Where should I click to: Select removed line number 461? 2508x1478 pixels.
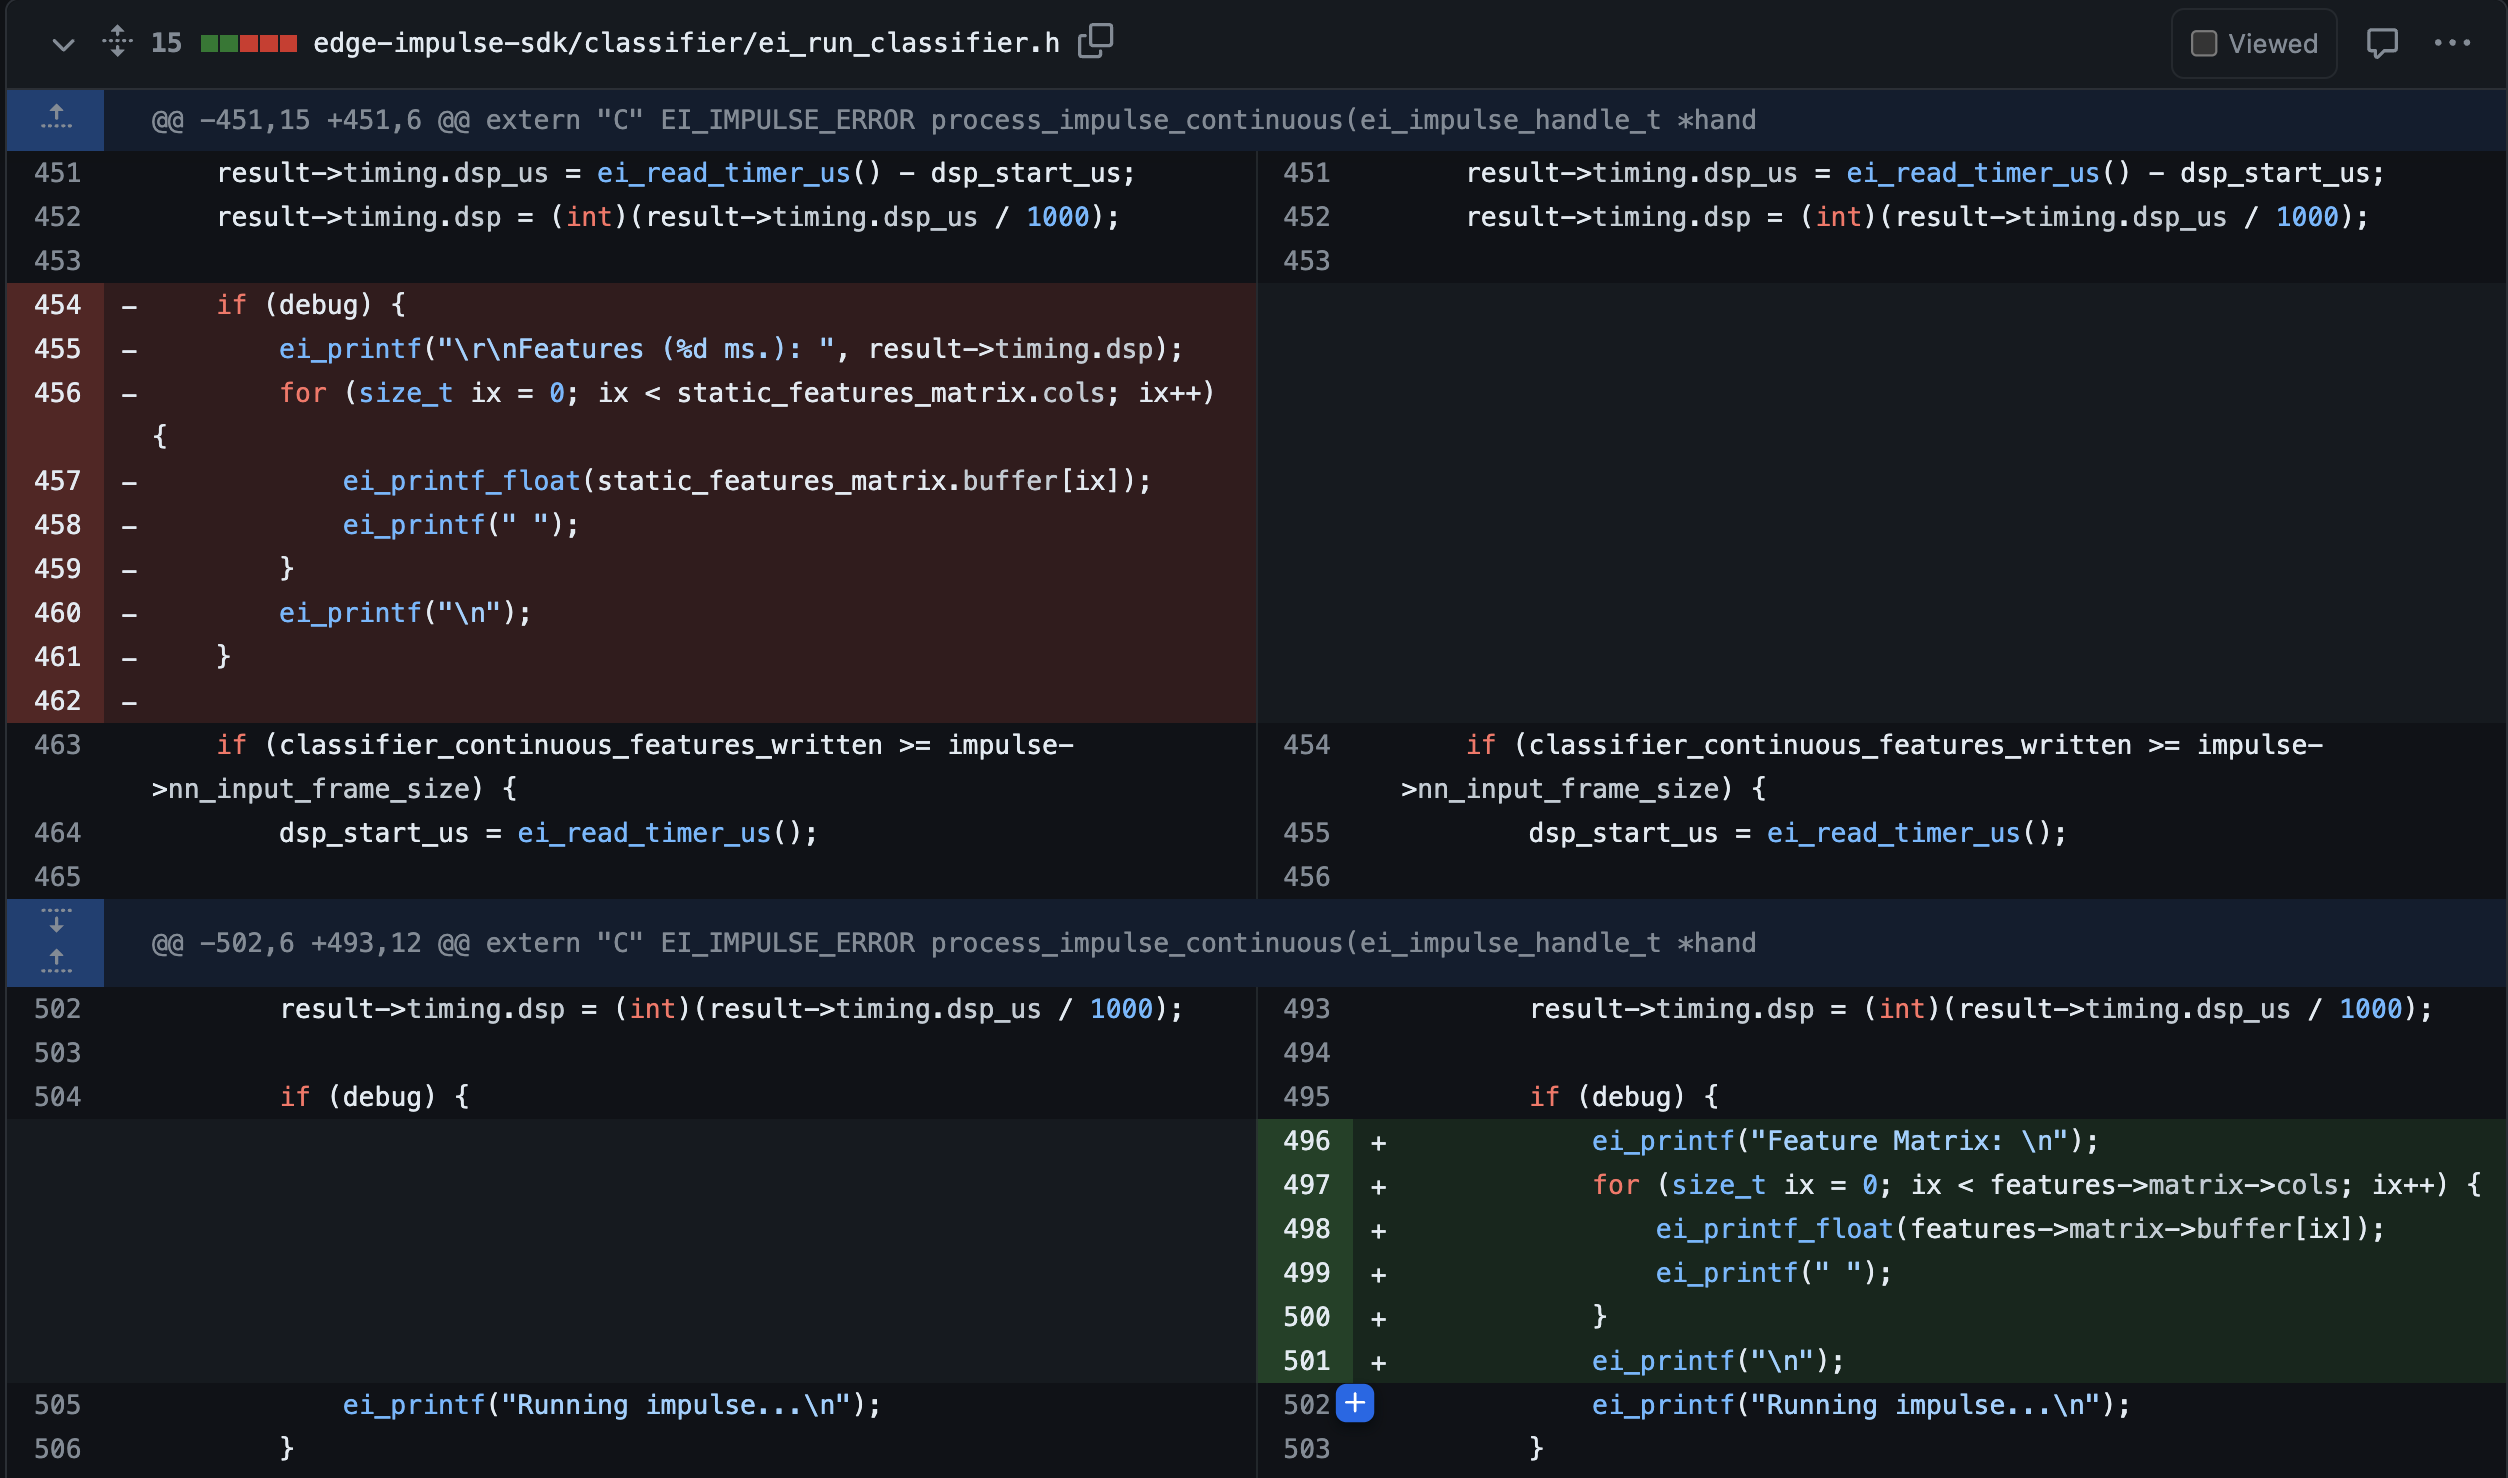click(x=57, y=657)
